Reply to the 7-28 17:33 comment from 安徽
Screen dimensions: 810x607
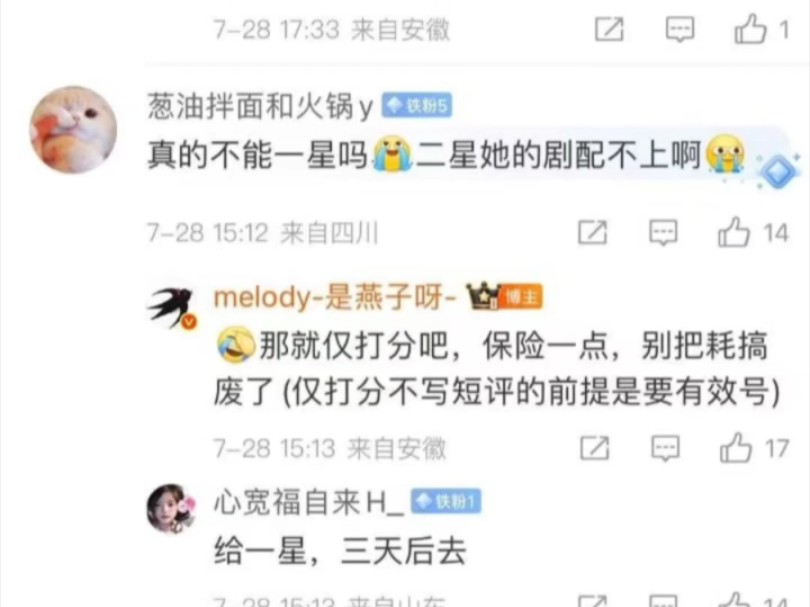(680, 29)
